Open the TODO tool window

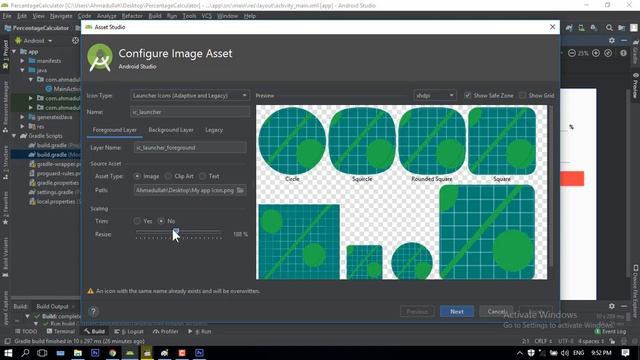26,331
